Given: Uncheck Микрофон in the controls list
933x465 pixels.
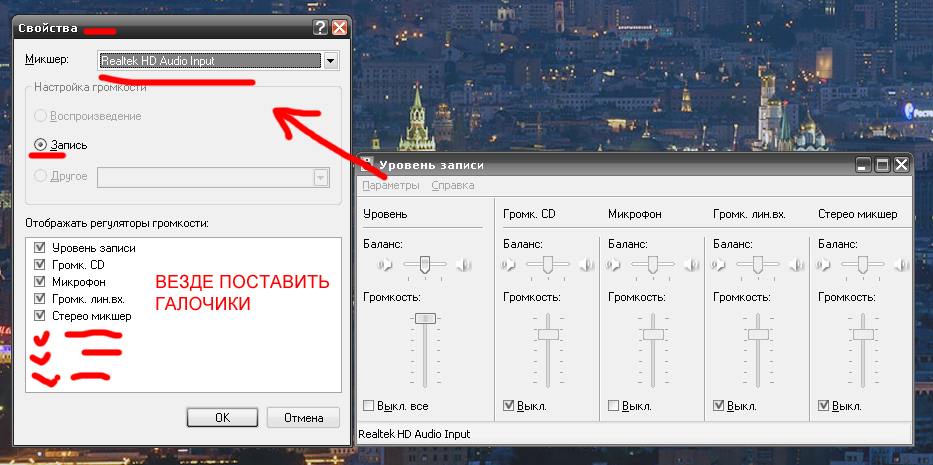Looking at the screenshot, I should (40, 282).
